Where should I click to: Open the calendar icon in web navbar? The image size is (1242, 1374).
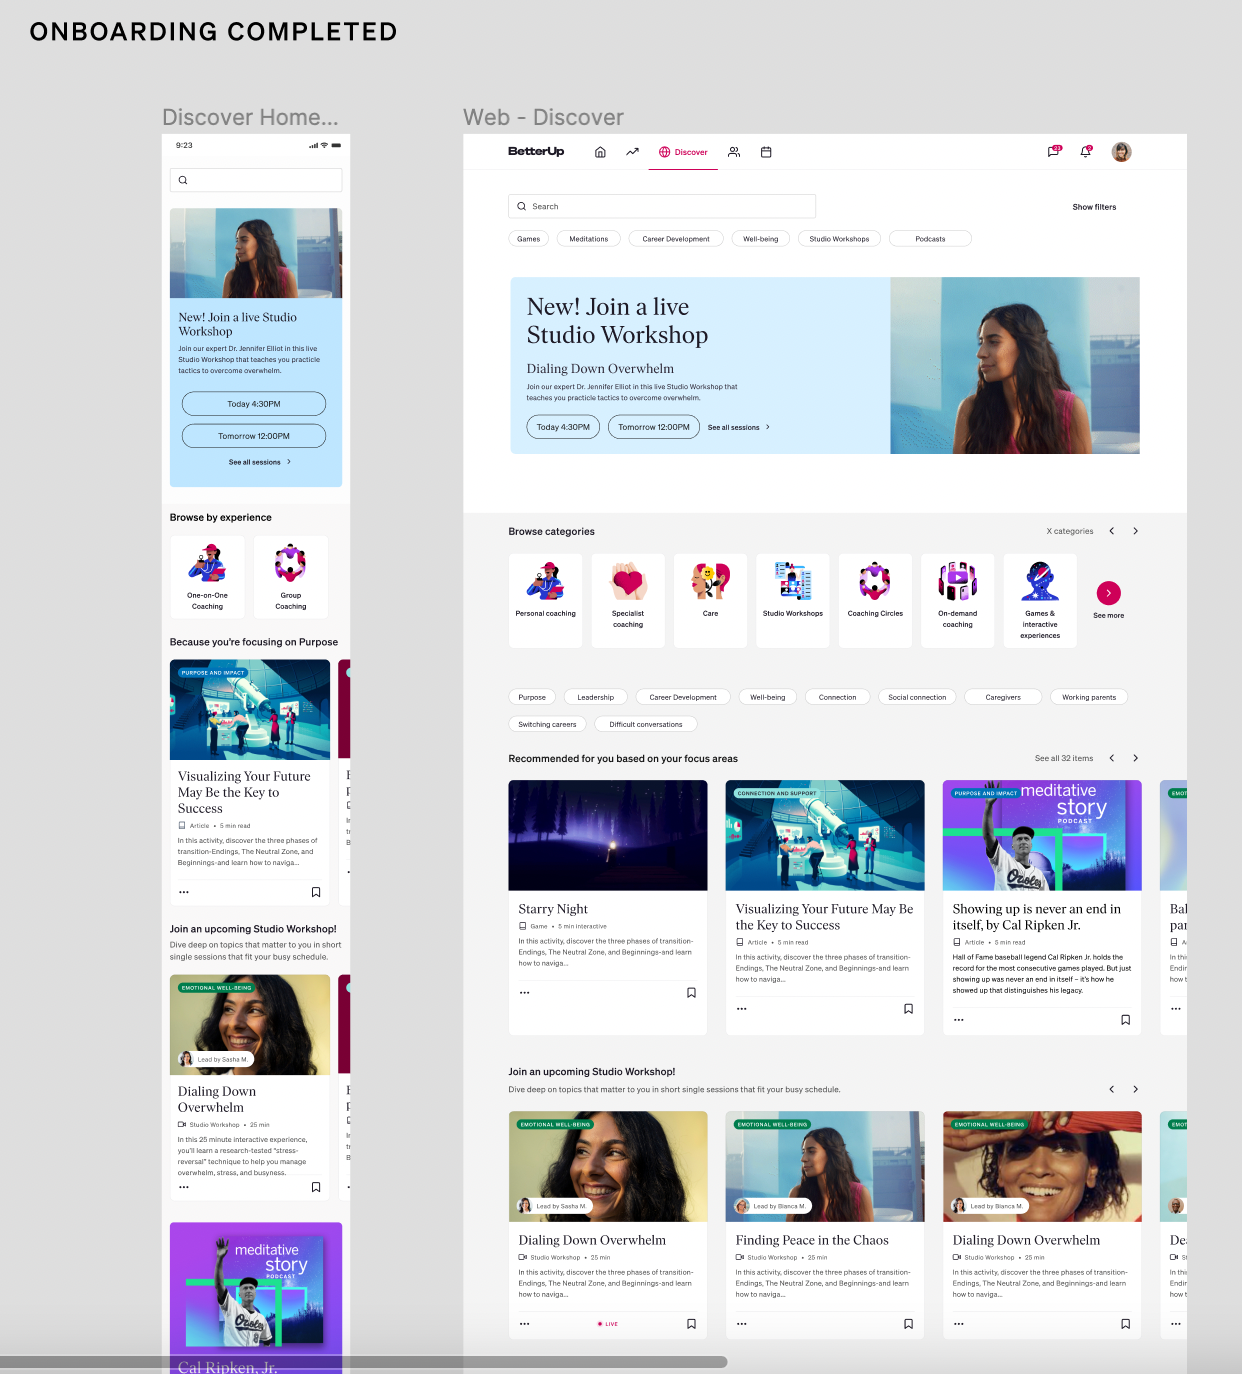tap(766, 152)
